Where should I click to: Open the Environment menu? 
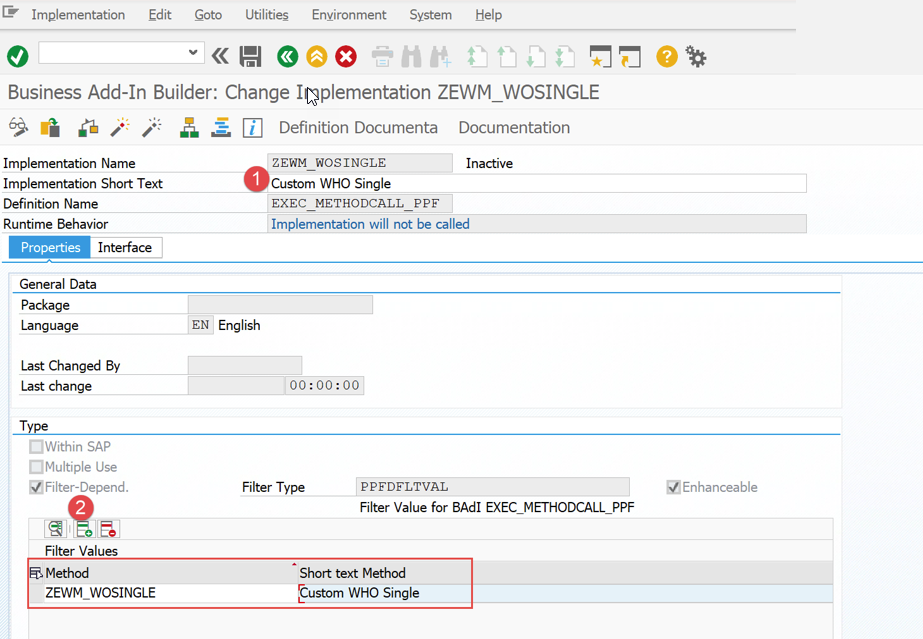[349, 15]
